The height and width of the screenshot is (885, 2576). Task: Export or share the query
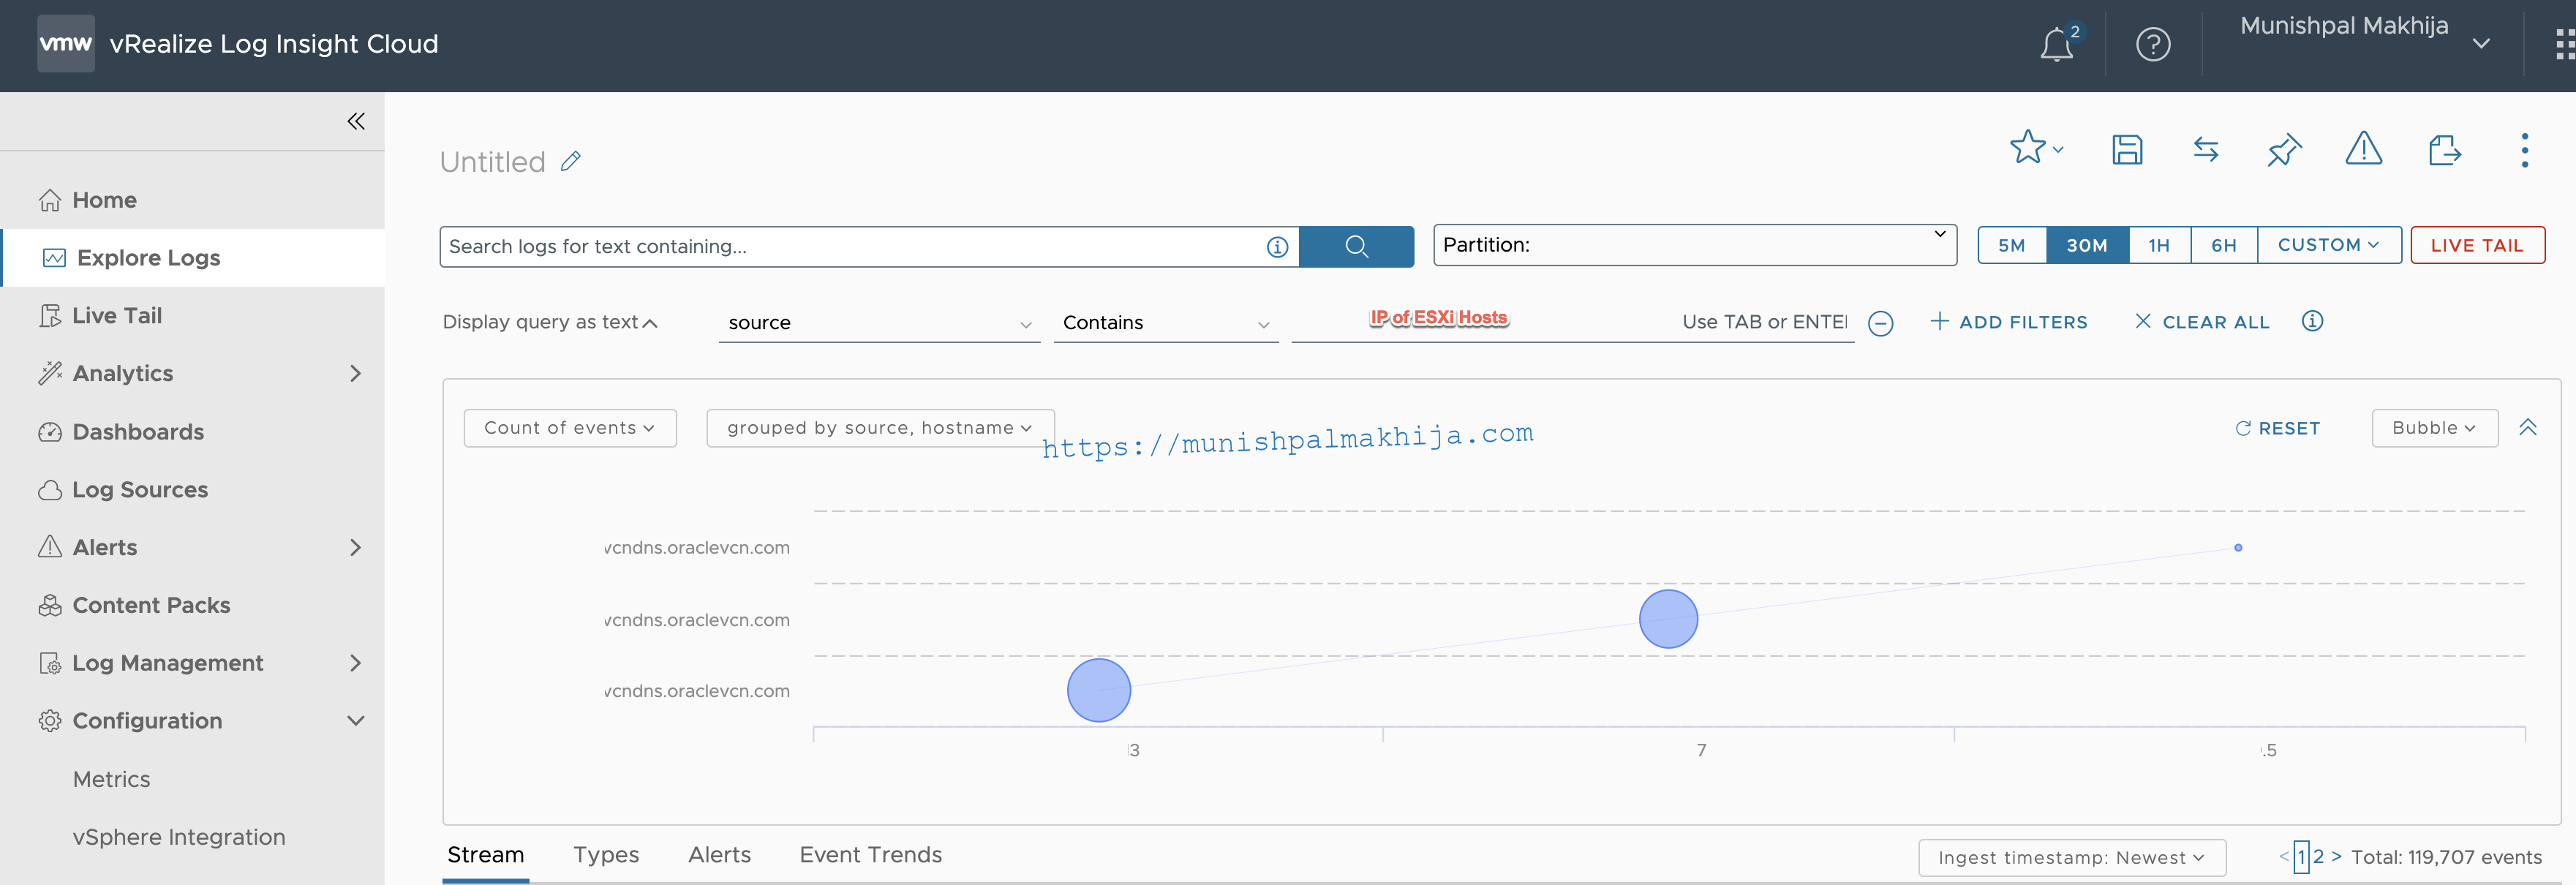pyautogui.click(x=2444, y=150)
